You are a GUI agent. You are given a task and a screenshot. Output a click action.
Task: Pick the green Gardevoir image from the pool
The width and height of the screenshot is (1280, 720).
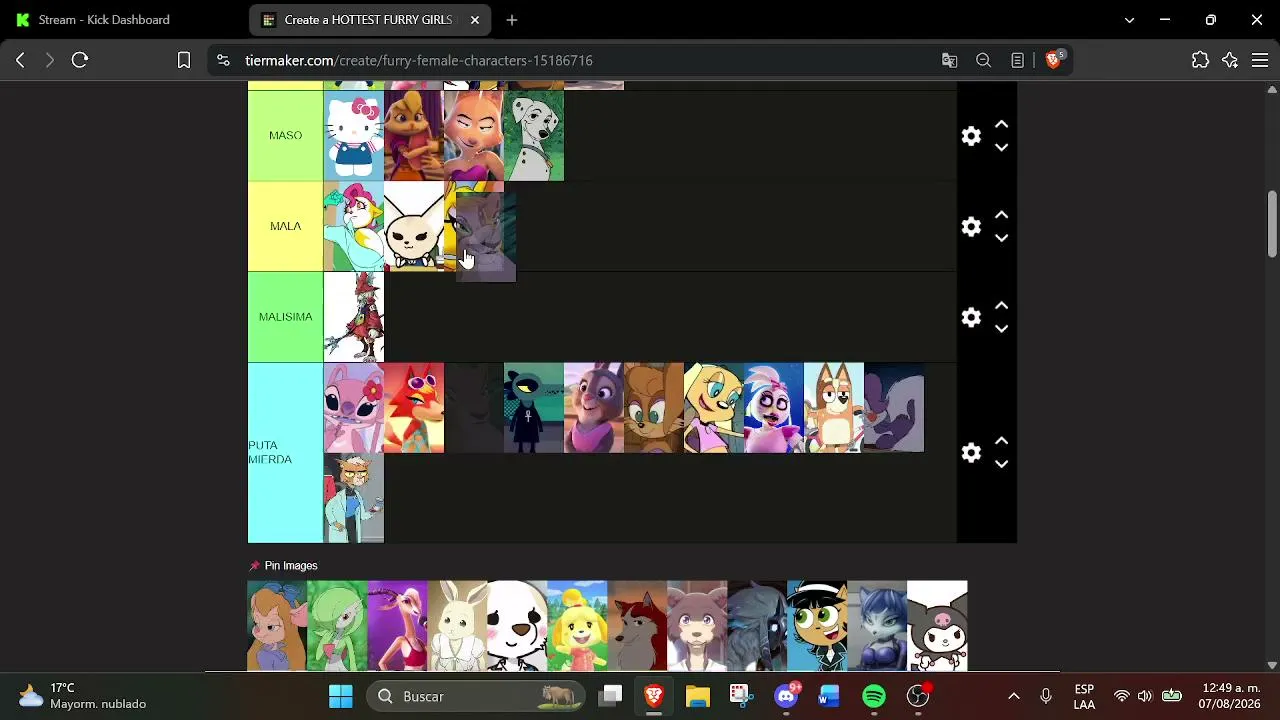pos(337,626)
